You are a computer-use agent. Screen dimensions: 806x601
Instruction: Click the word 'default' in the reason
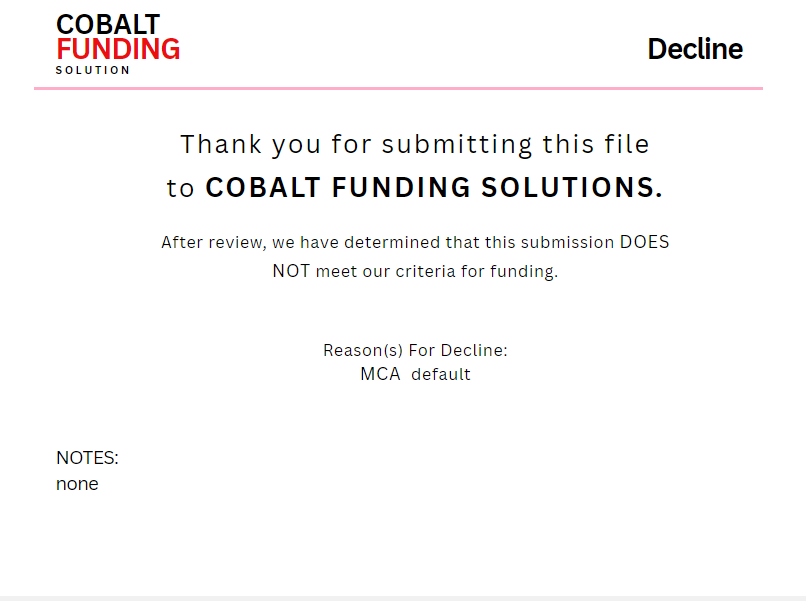[x=441, y=375]
